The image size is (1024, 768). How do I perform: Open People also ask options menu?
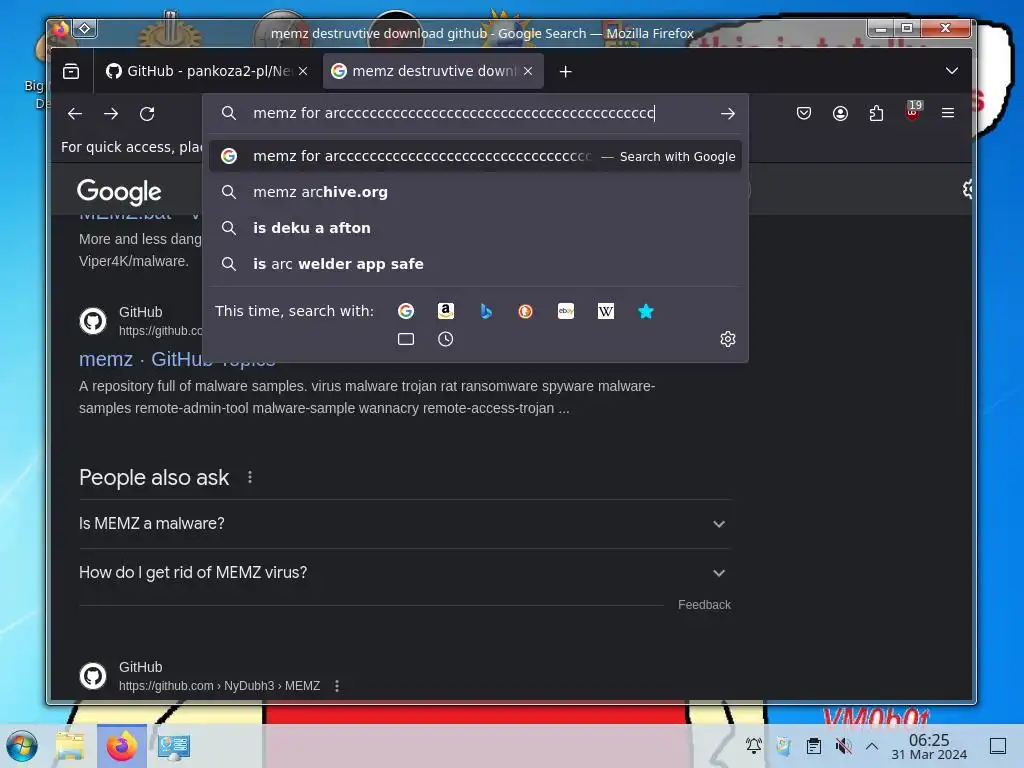click(249, 477)
